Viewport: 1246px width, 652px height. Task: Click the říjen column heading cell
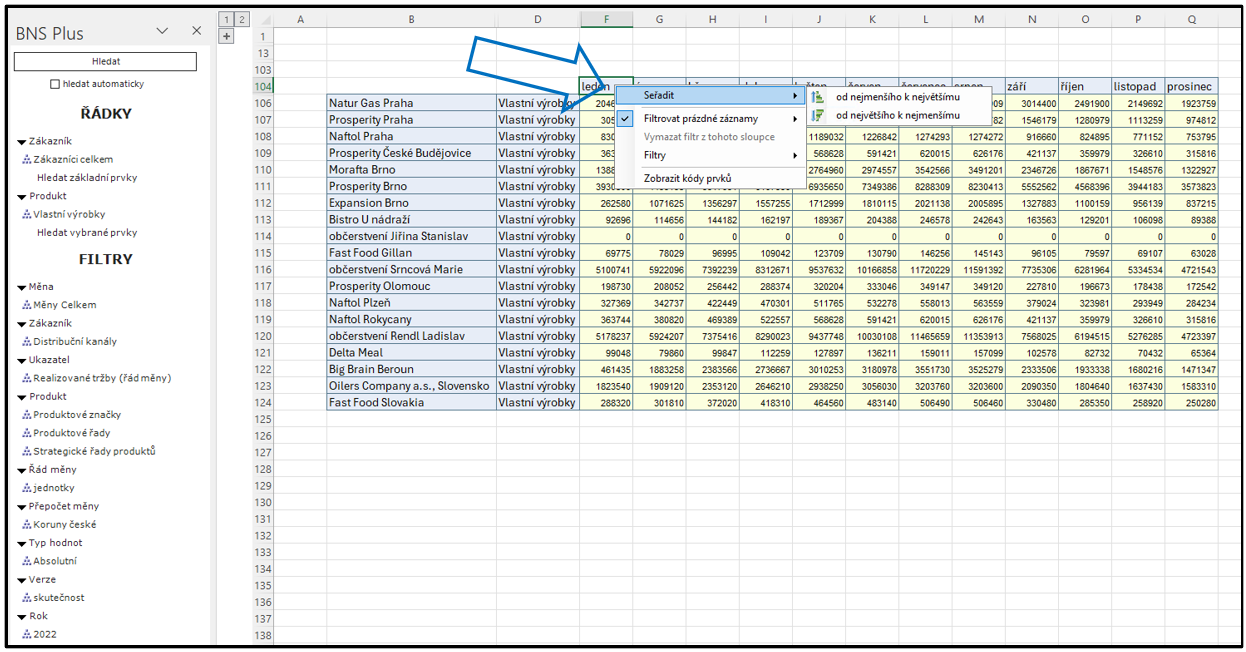pyautogui.click(x=1085, y=86)
